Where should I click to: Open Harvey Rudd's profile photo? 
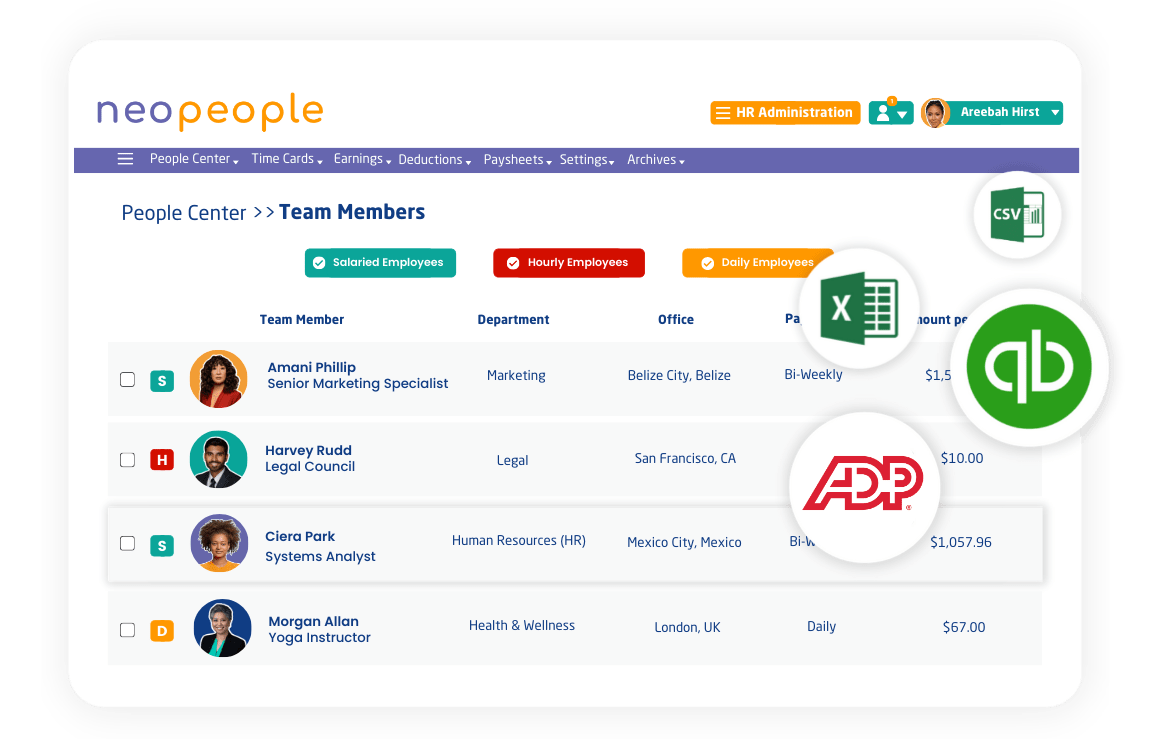218,459
